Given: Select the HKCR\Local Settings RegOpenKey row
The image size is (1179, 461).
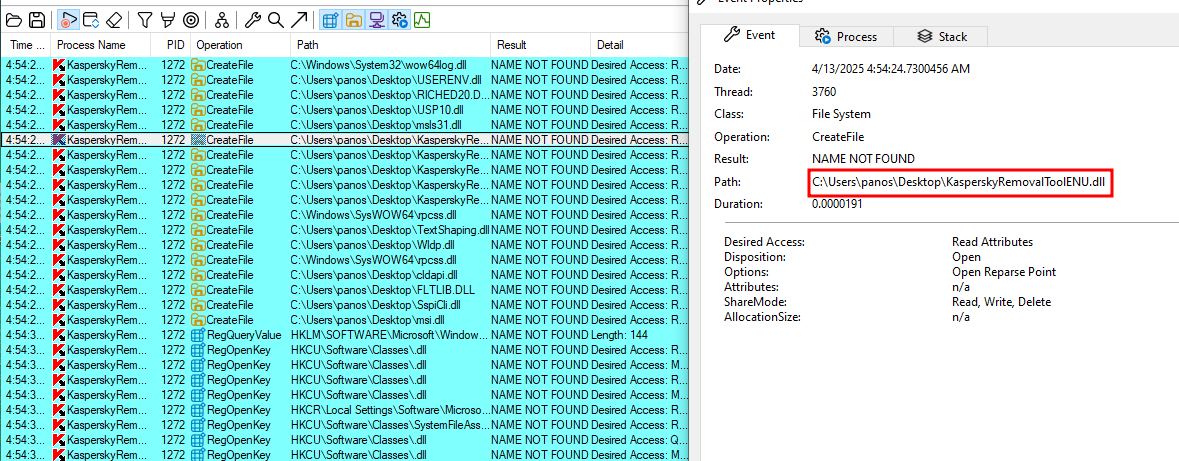Looking at the screenshot, I should click(x=344, y=410).
